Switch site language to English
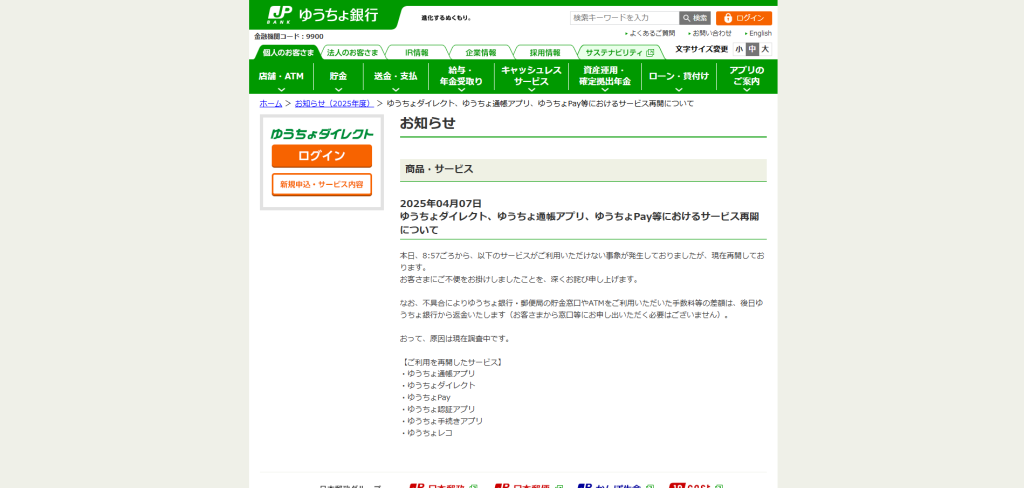 (760, 33)
